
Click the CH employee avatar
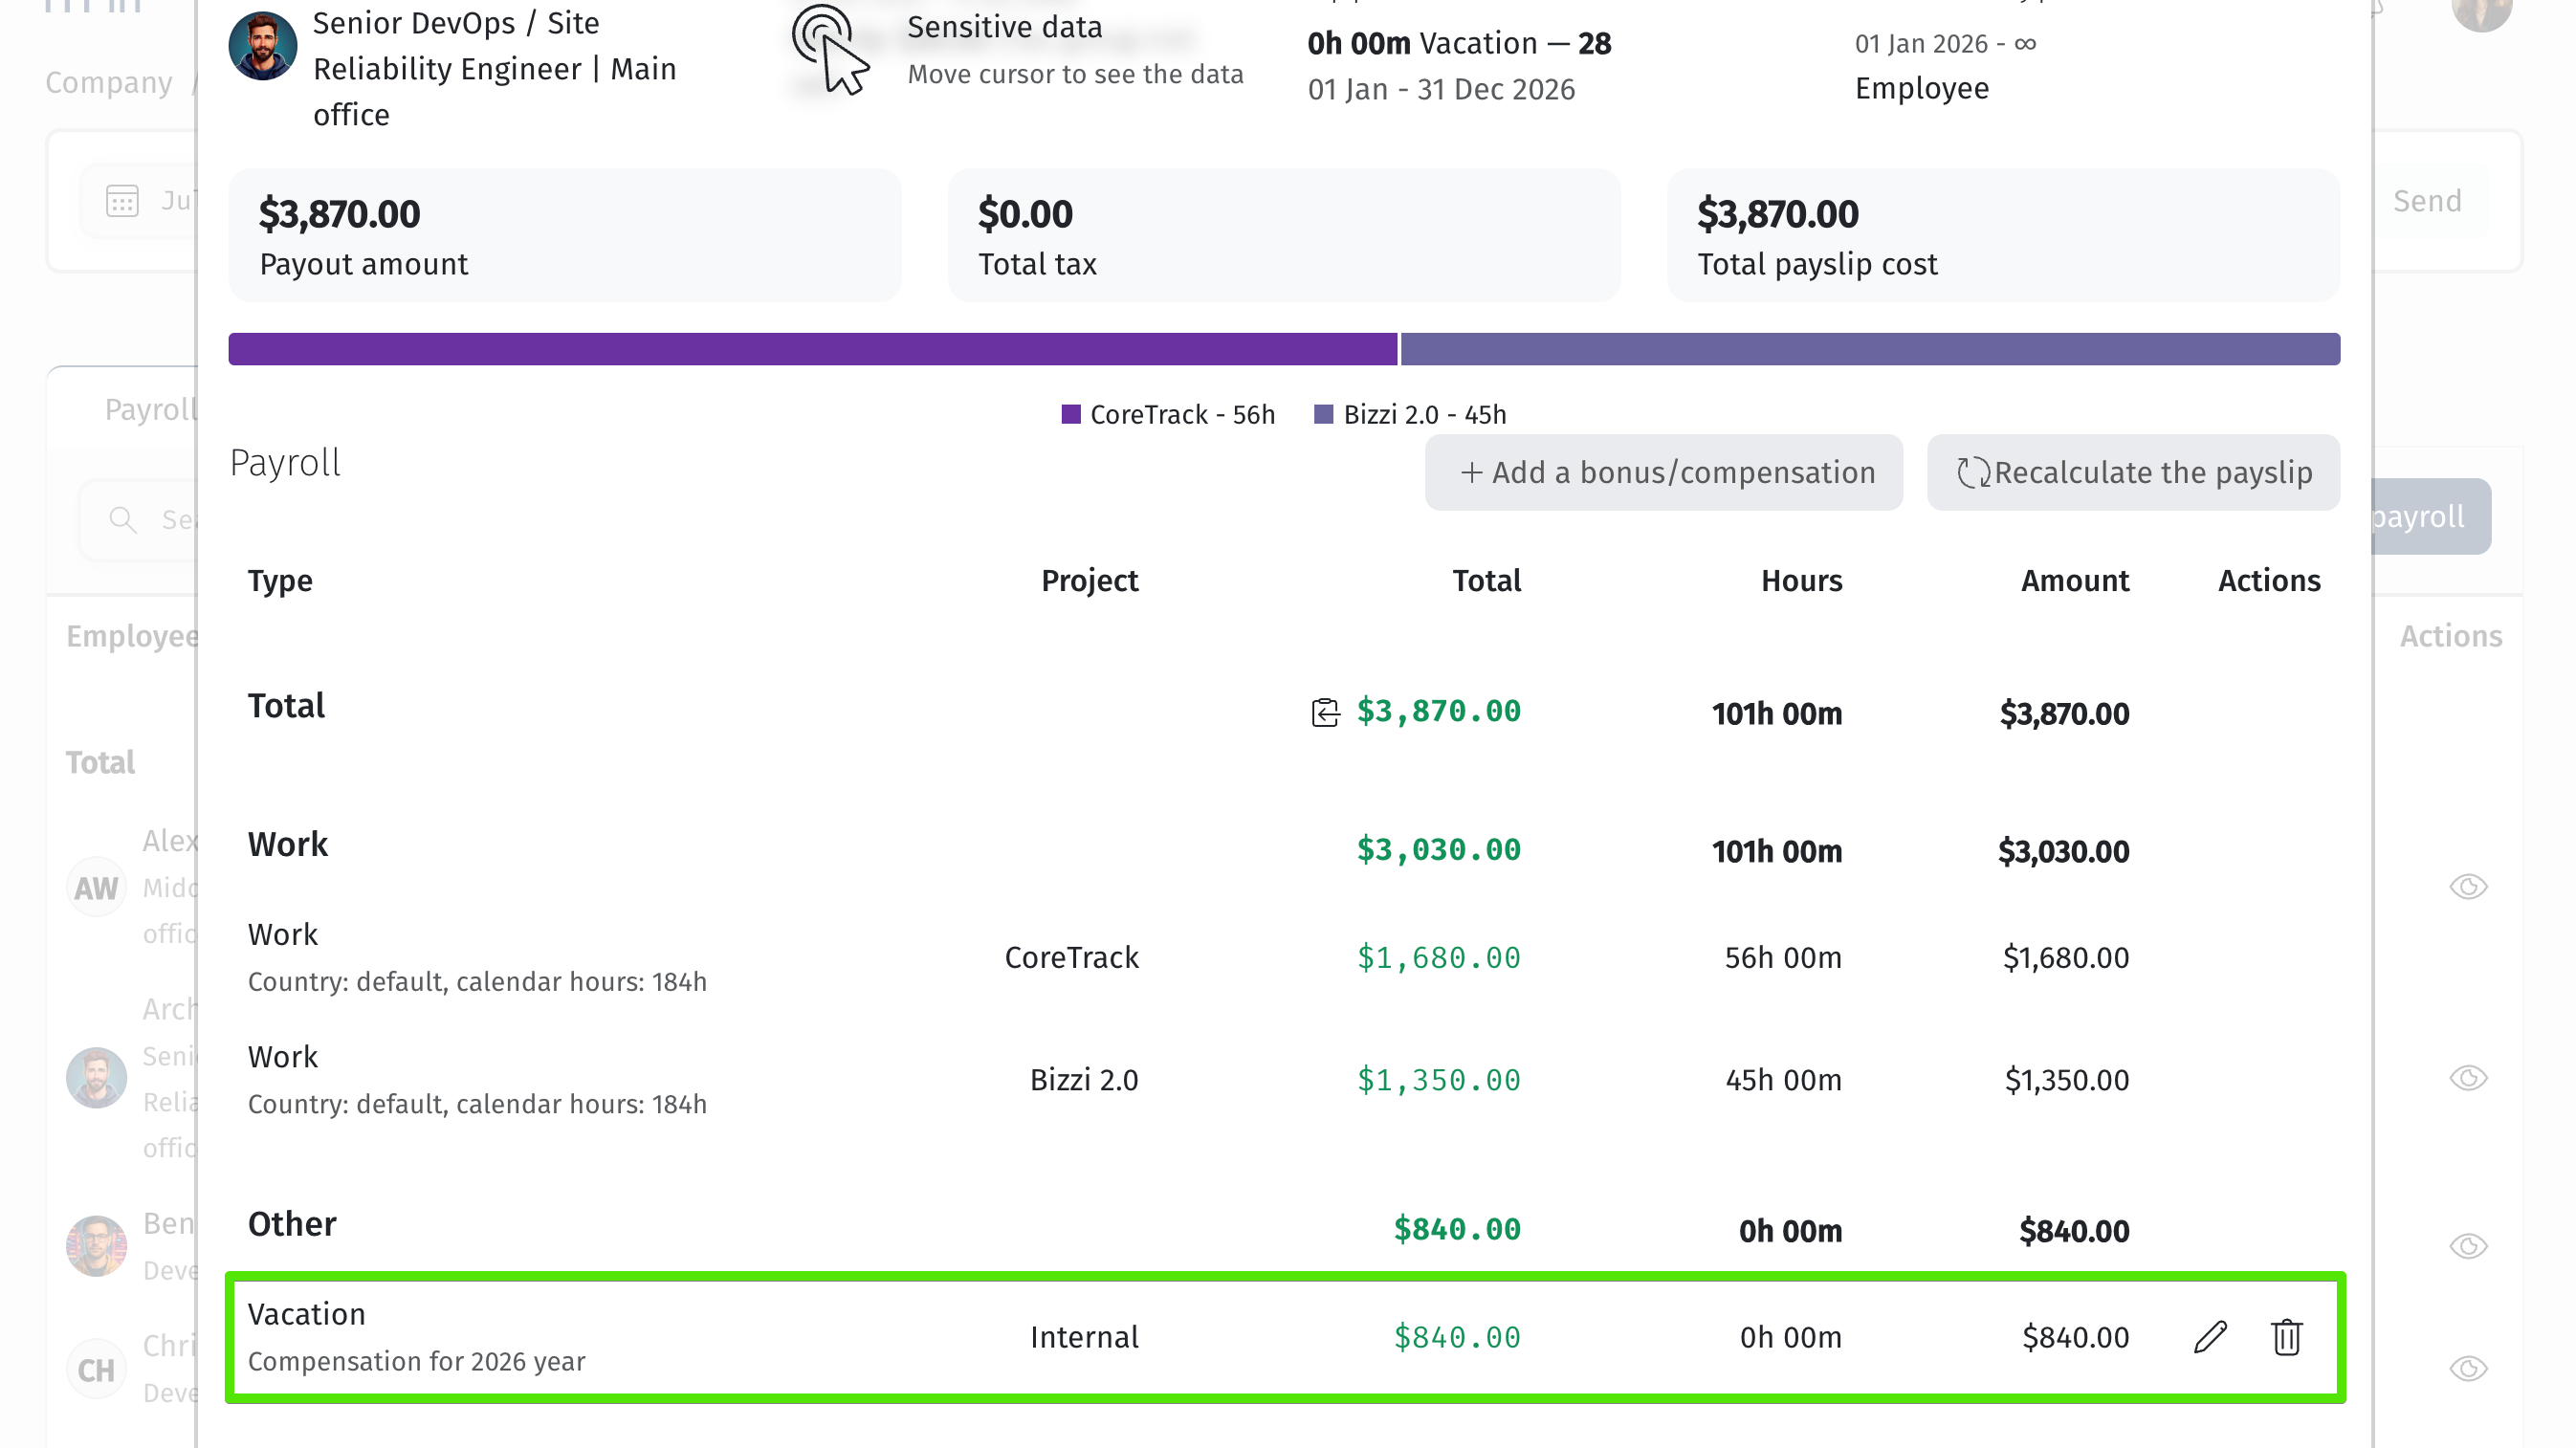(96, 1369)
